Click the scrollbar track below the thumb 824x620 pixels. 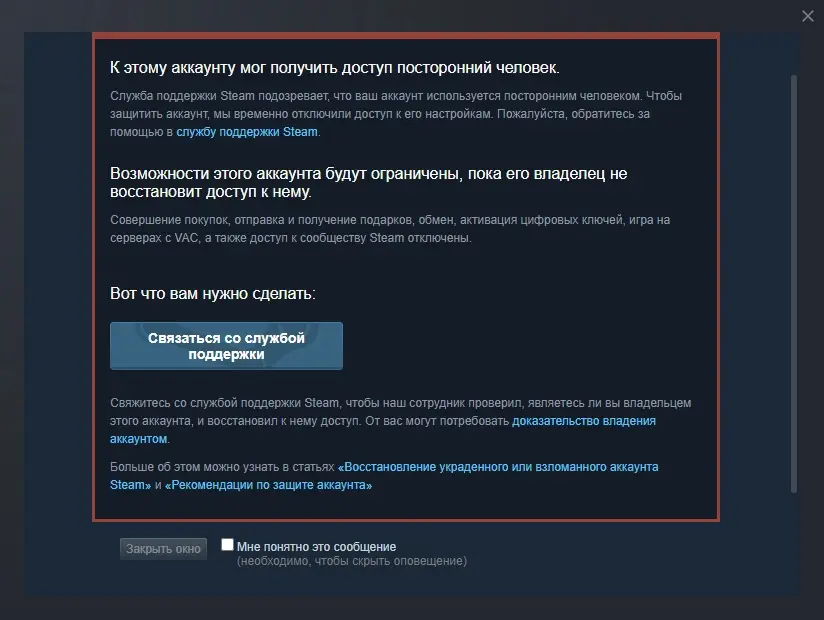pos(794,544)
